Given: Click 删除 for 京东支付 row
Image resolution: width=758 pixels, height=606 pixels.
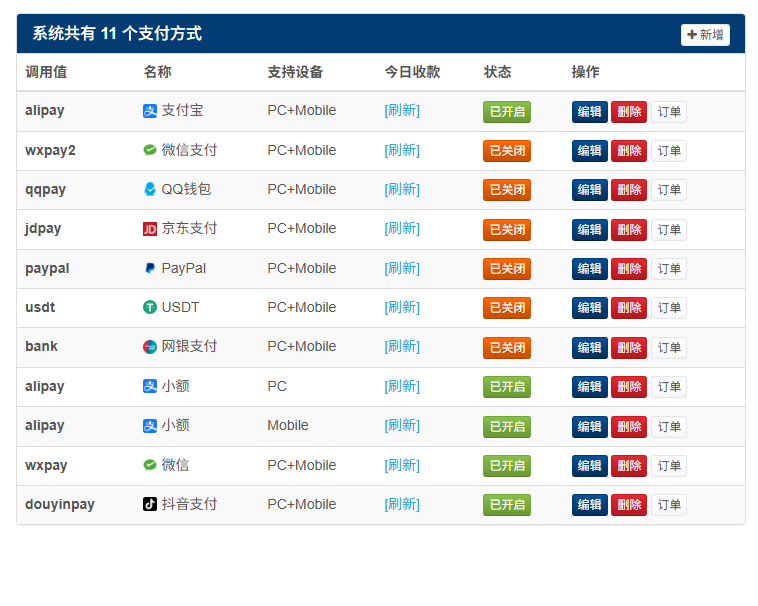Looking at the screenshot, I should tap(629, 230).
